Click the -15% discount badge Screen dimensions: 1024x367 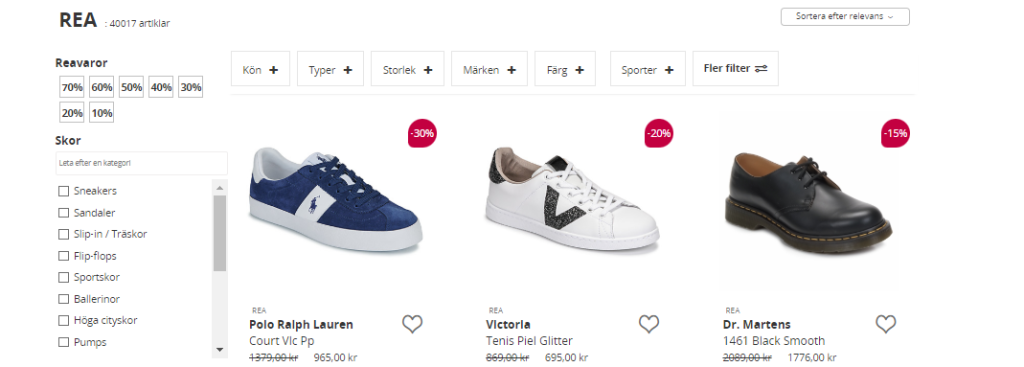(895, 133)
